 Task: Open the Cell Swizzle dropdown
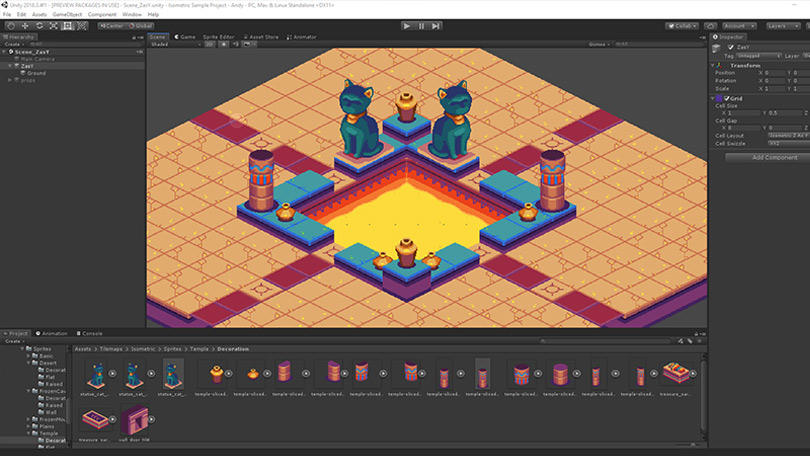point(789,144)
